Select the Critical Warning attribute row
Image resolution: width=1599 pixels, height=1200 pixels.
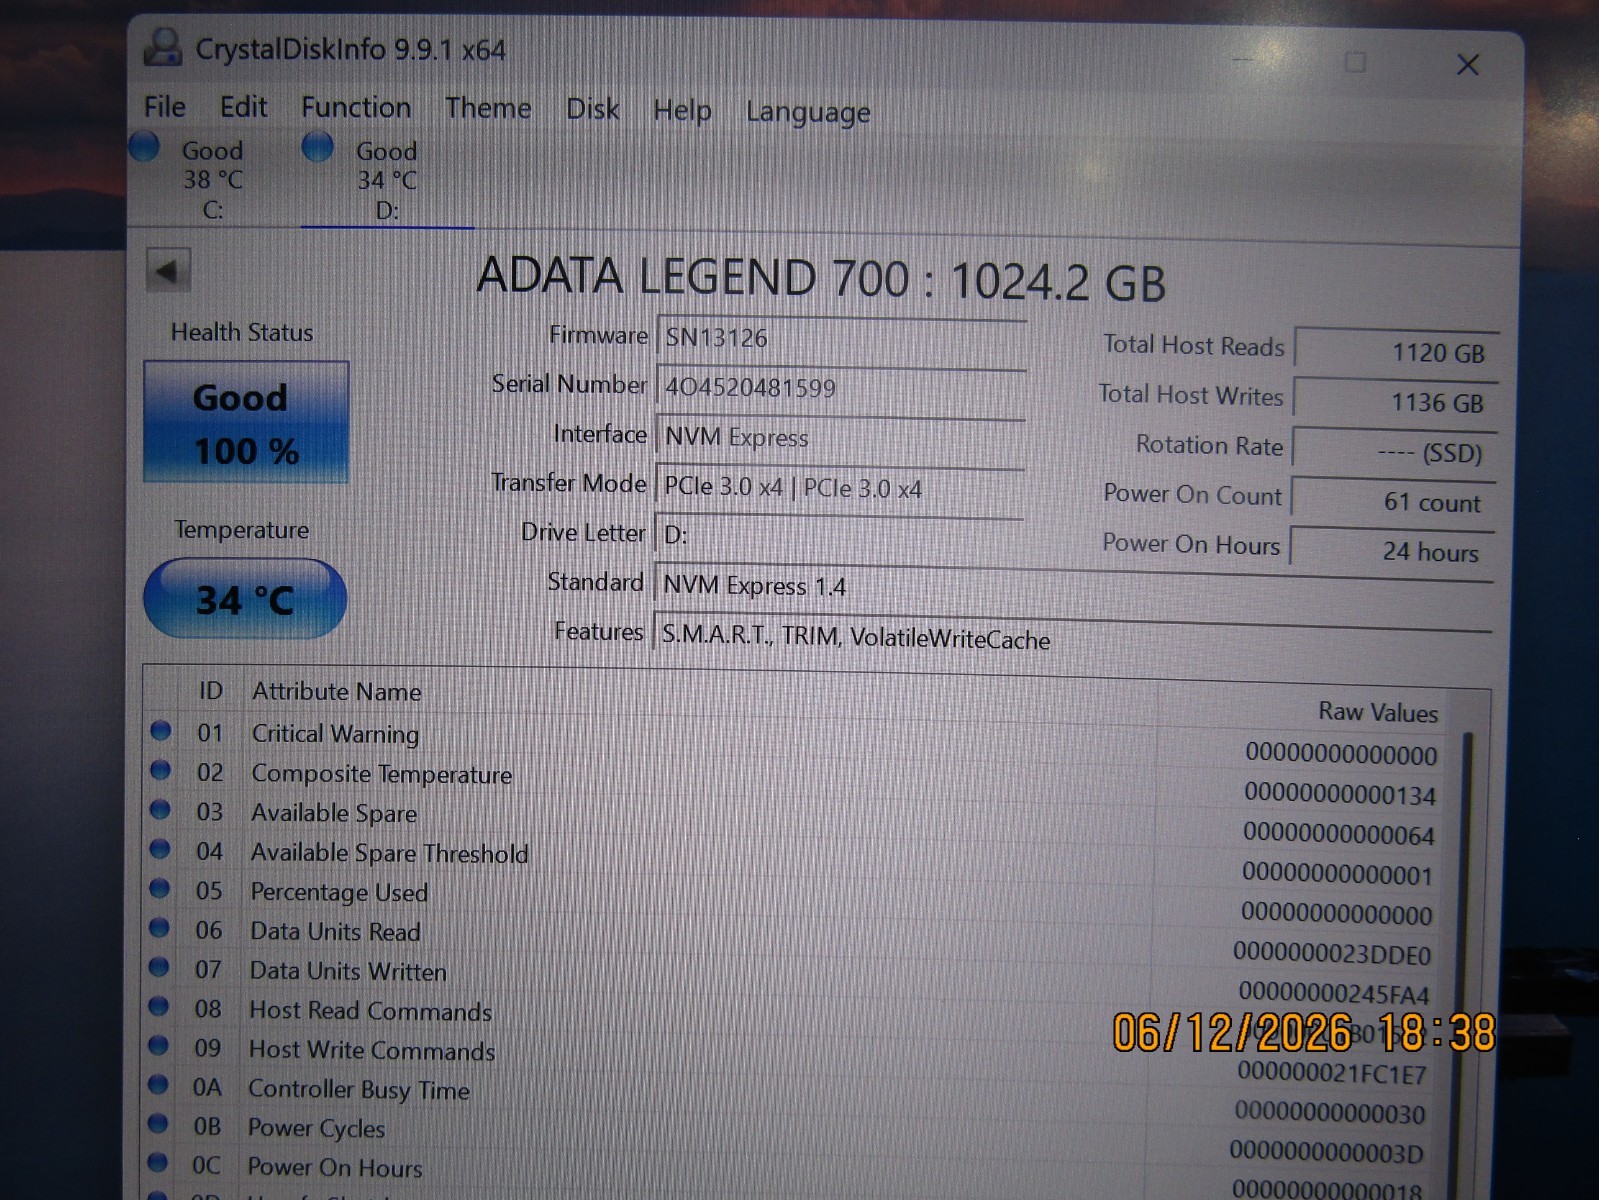pos(797,743)
